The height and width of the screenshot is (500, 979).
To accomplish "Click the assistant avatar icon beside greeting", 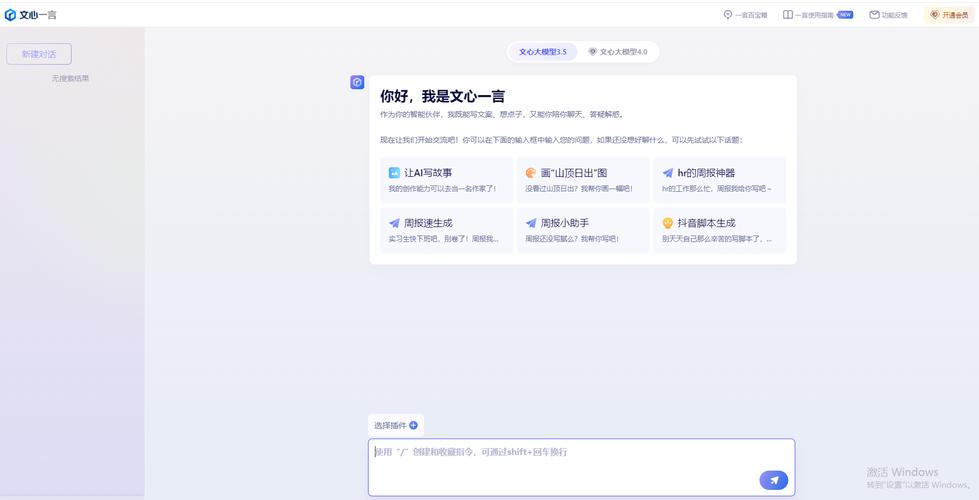I will click(357, 82).
